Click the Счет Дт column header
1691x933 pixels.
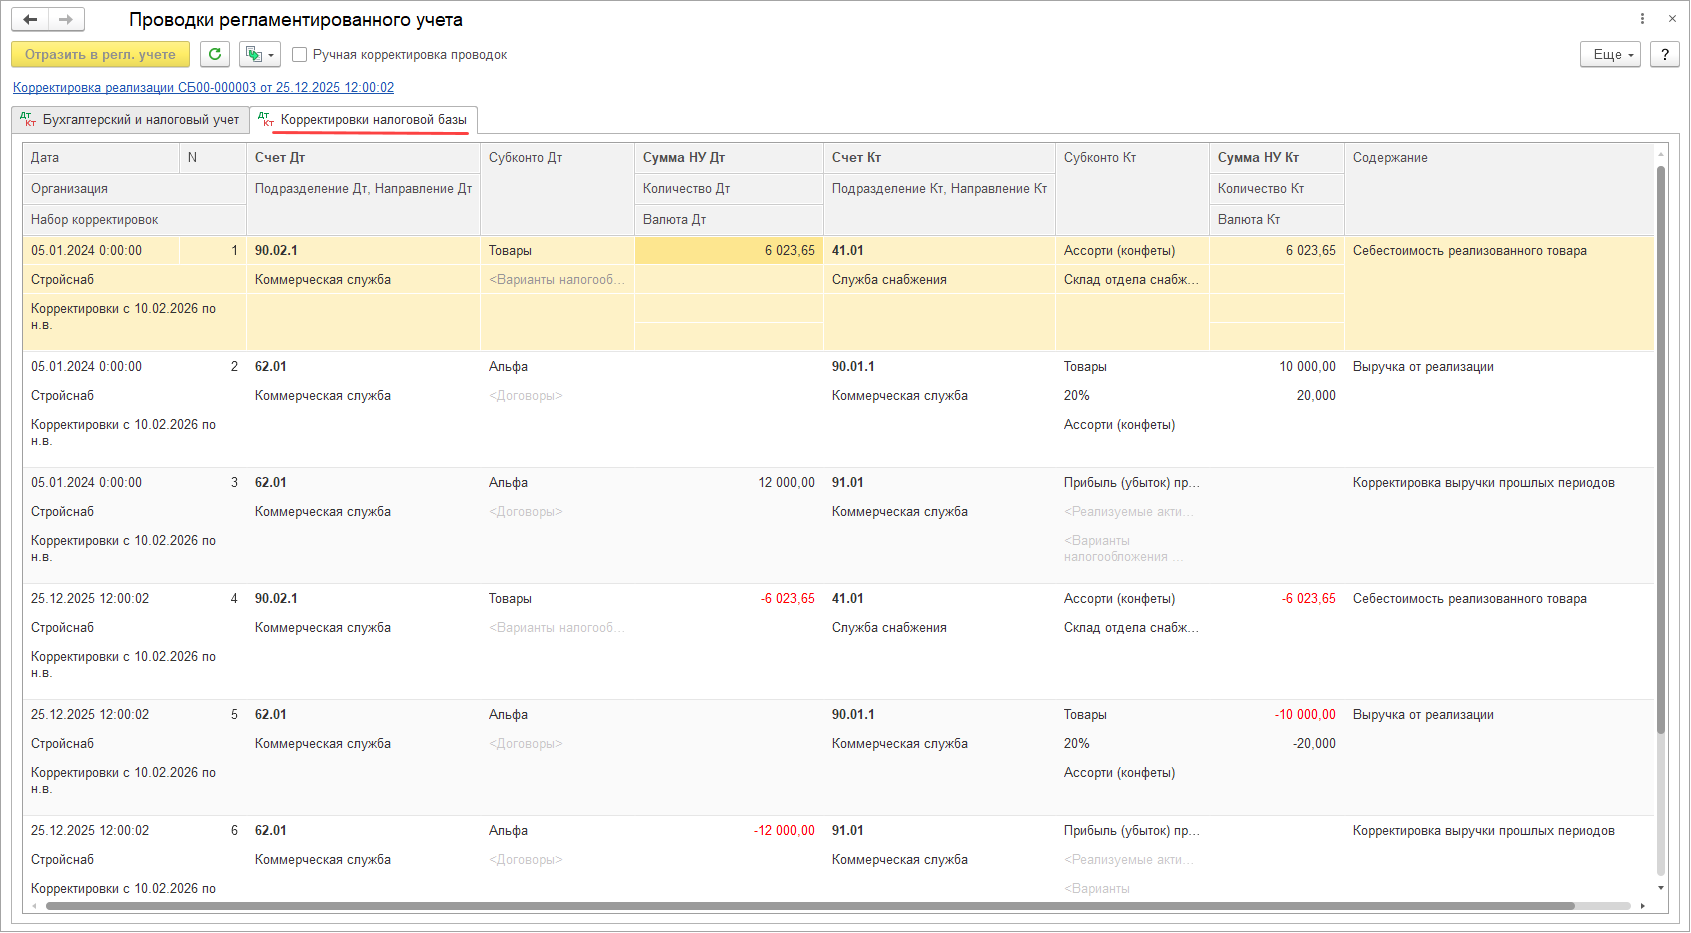pyautogui.click(x=280, y=158)
